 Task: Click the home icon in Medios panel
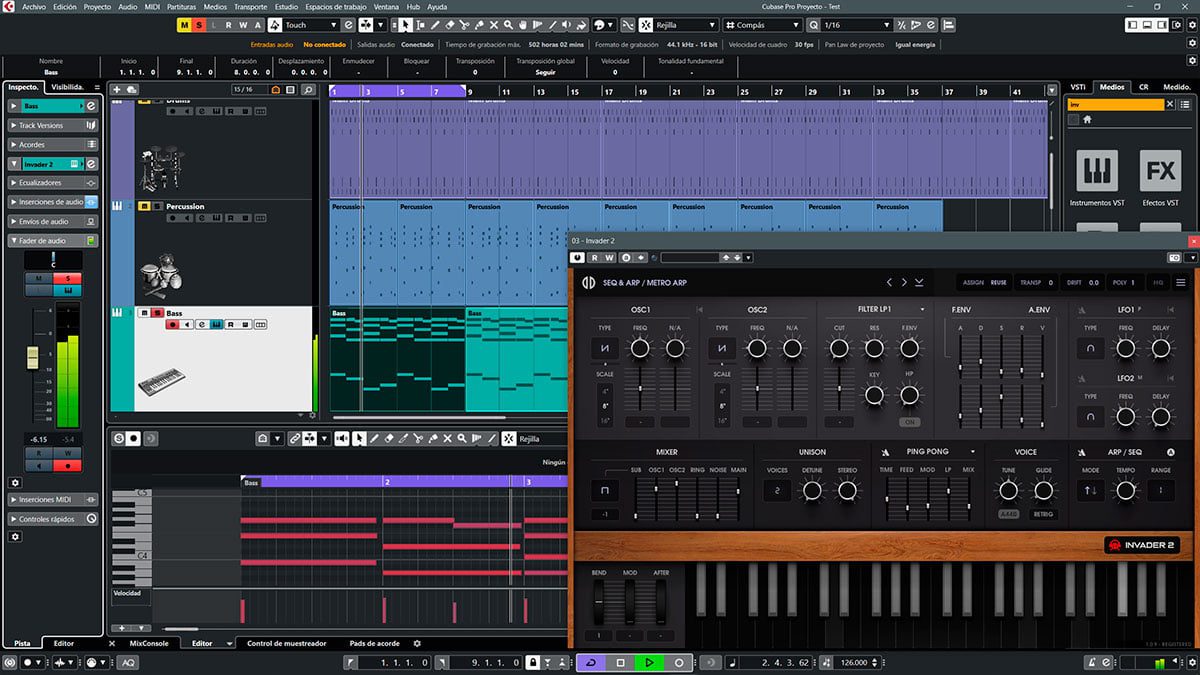(x=1087, y=119)
